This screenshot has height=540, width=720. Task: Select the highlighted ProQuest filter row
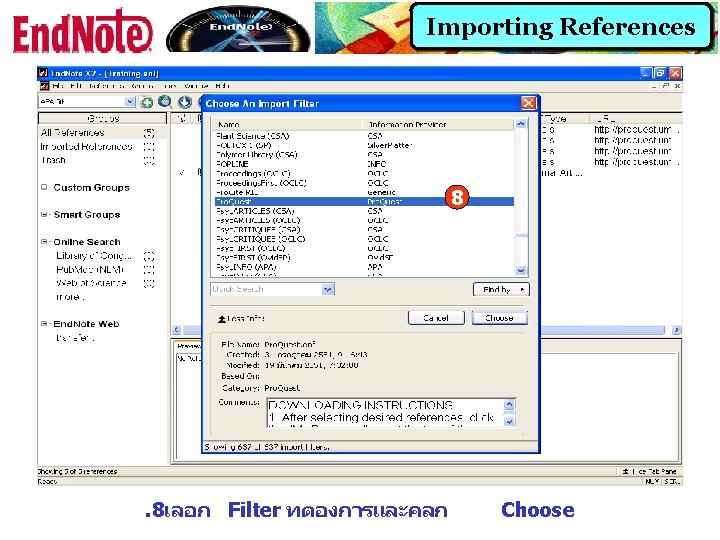coord(364,202)
